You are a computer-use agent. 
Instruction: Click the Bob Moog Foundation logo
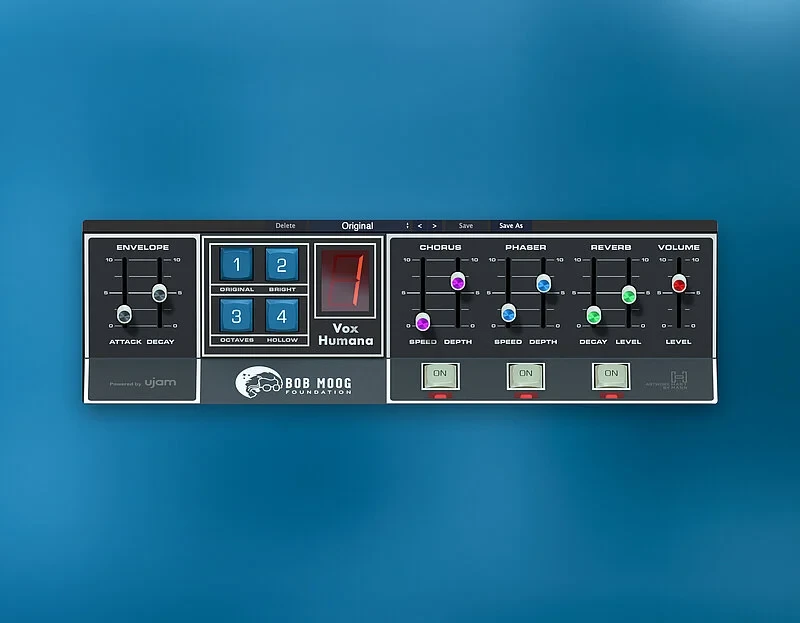click(x=294, y=383)
